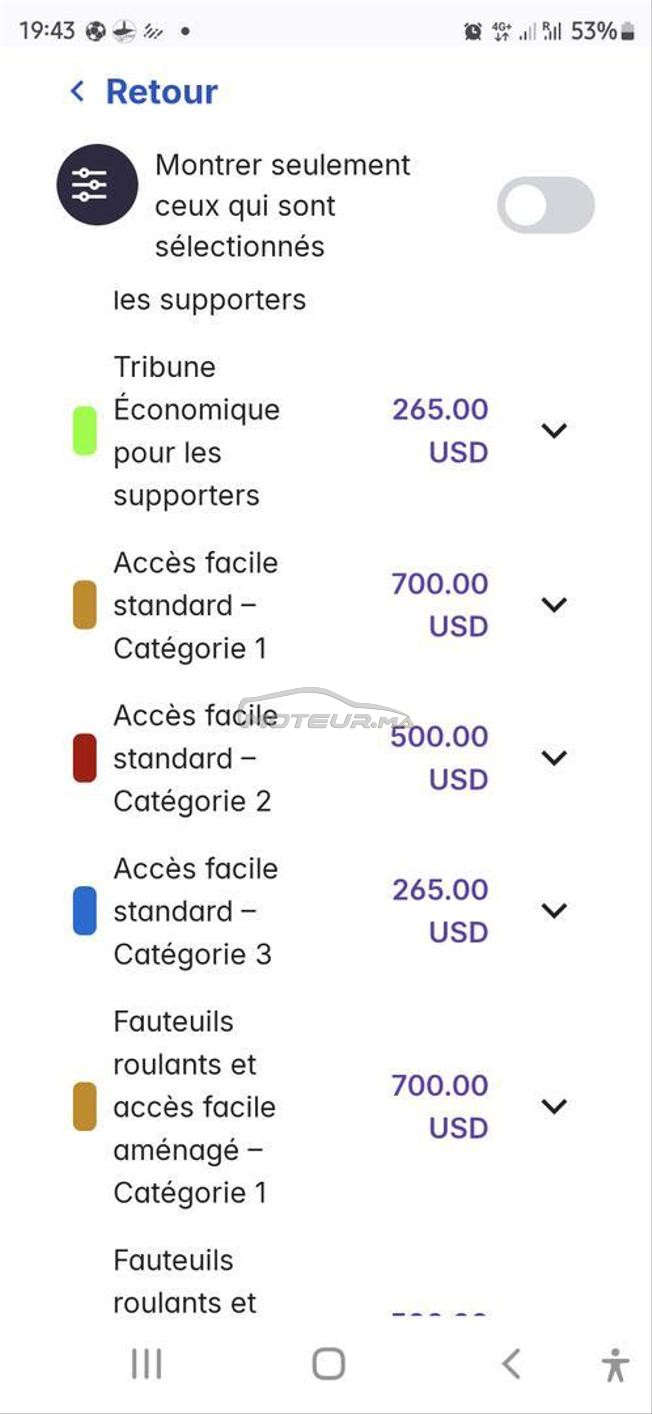Tap the back chevron beside Retour
Image resolution: width=652 pixels, height=1414 pixels.
point(77,92)
